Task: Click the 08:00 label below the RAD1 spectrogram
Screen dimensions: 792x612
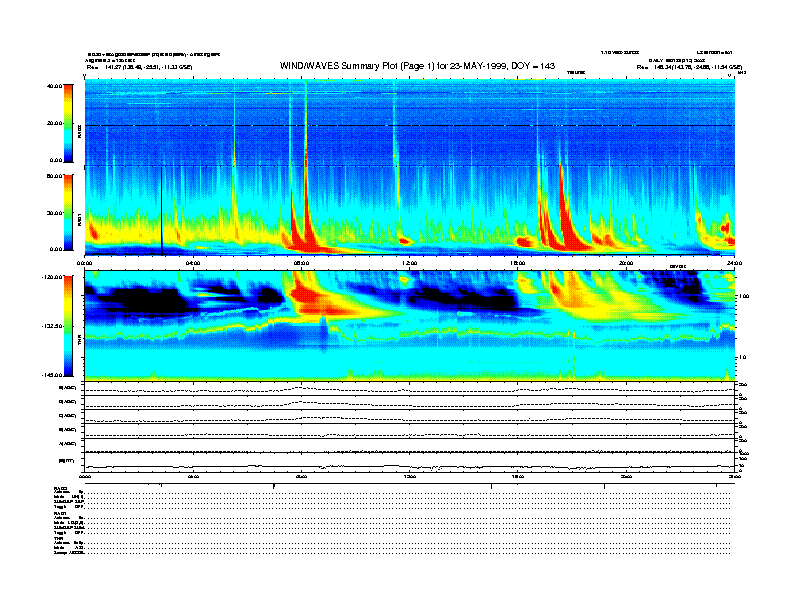Action: coord(301,263)
